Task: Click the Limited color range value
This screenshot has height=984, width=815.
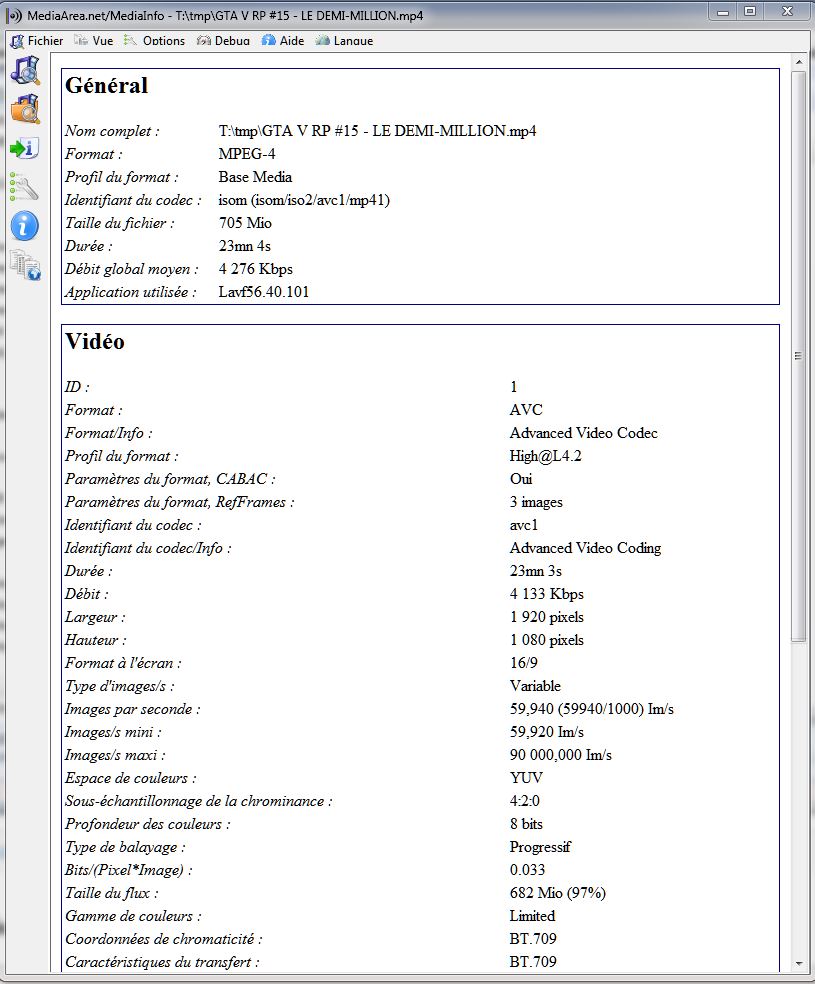Action: coord(532,916)
